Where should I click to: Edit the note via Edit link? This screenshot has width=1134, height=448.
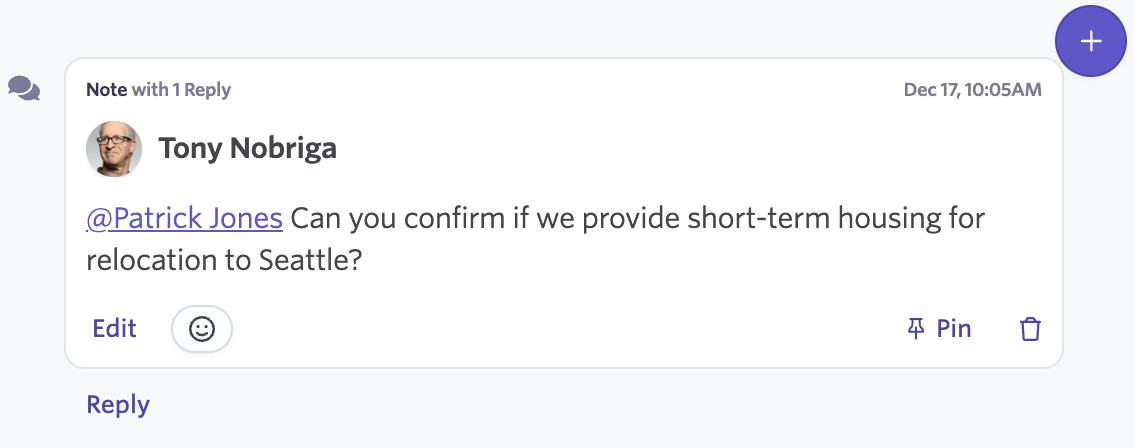point(114,329)
